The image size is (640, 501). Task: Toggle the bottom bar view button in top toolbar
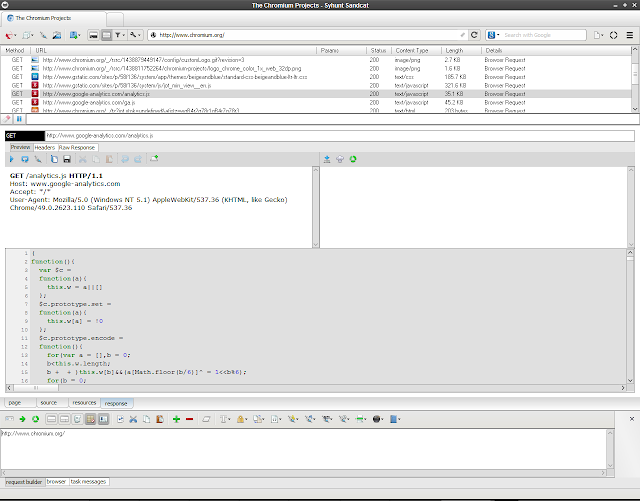coord(93,35)
